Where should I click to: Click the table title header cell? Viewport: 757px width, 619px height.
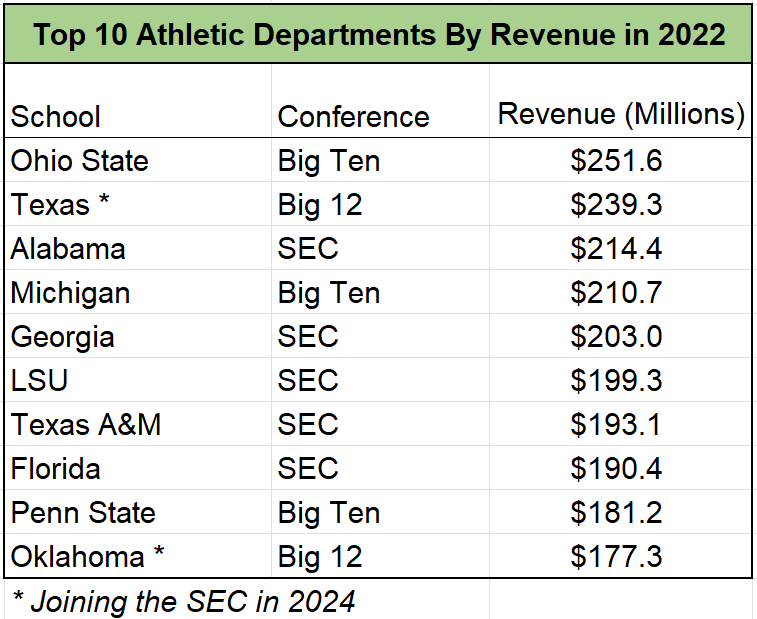[378, 34]
